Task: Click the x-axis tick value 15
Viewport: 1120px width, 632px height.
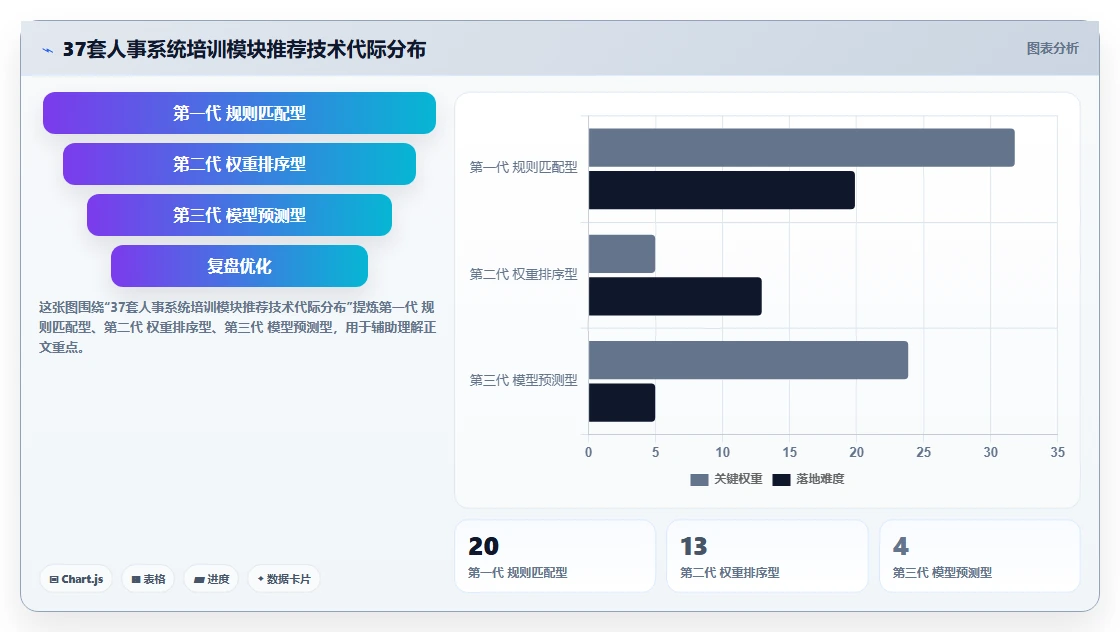Action: [789, 452]
